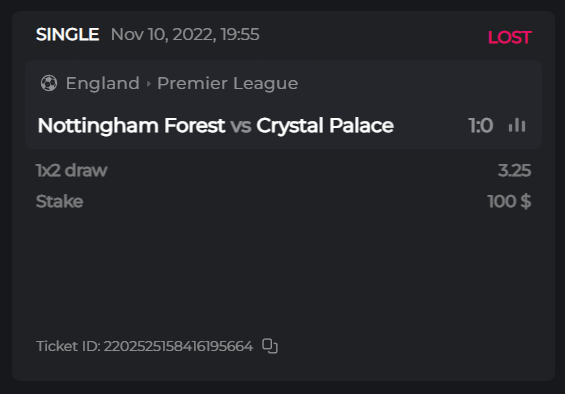Open the Premier League link
Viewport: 565px width, 394px height.
click(227, 83)
